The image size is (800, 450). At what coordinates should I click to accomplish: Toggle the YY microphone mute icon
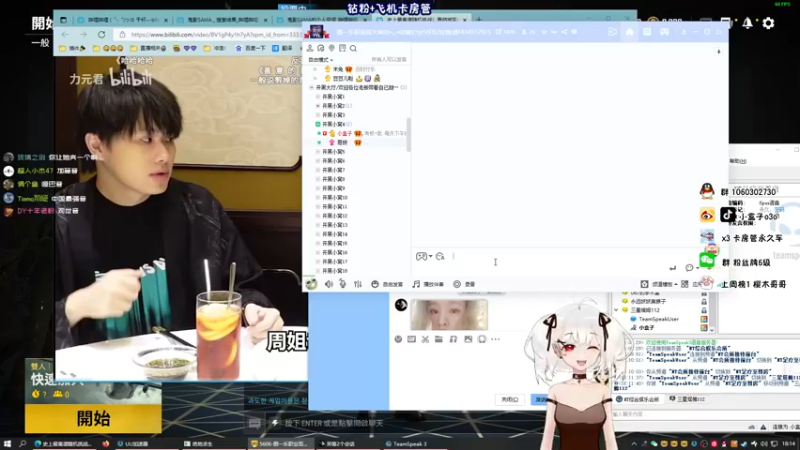click(343, 284)
